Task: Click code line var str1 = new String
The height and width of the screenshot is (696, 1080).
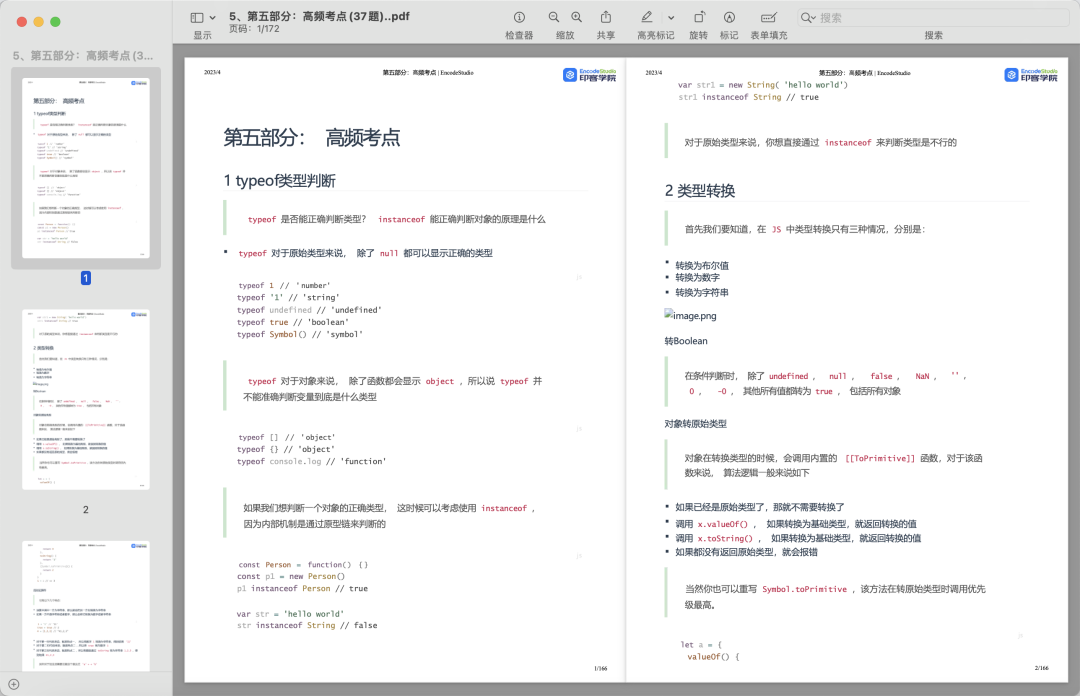Action: coord(762,85)
